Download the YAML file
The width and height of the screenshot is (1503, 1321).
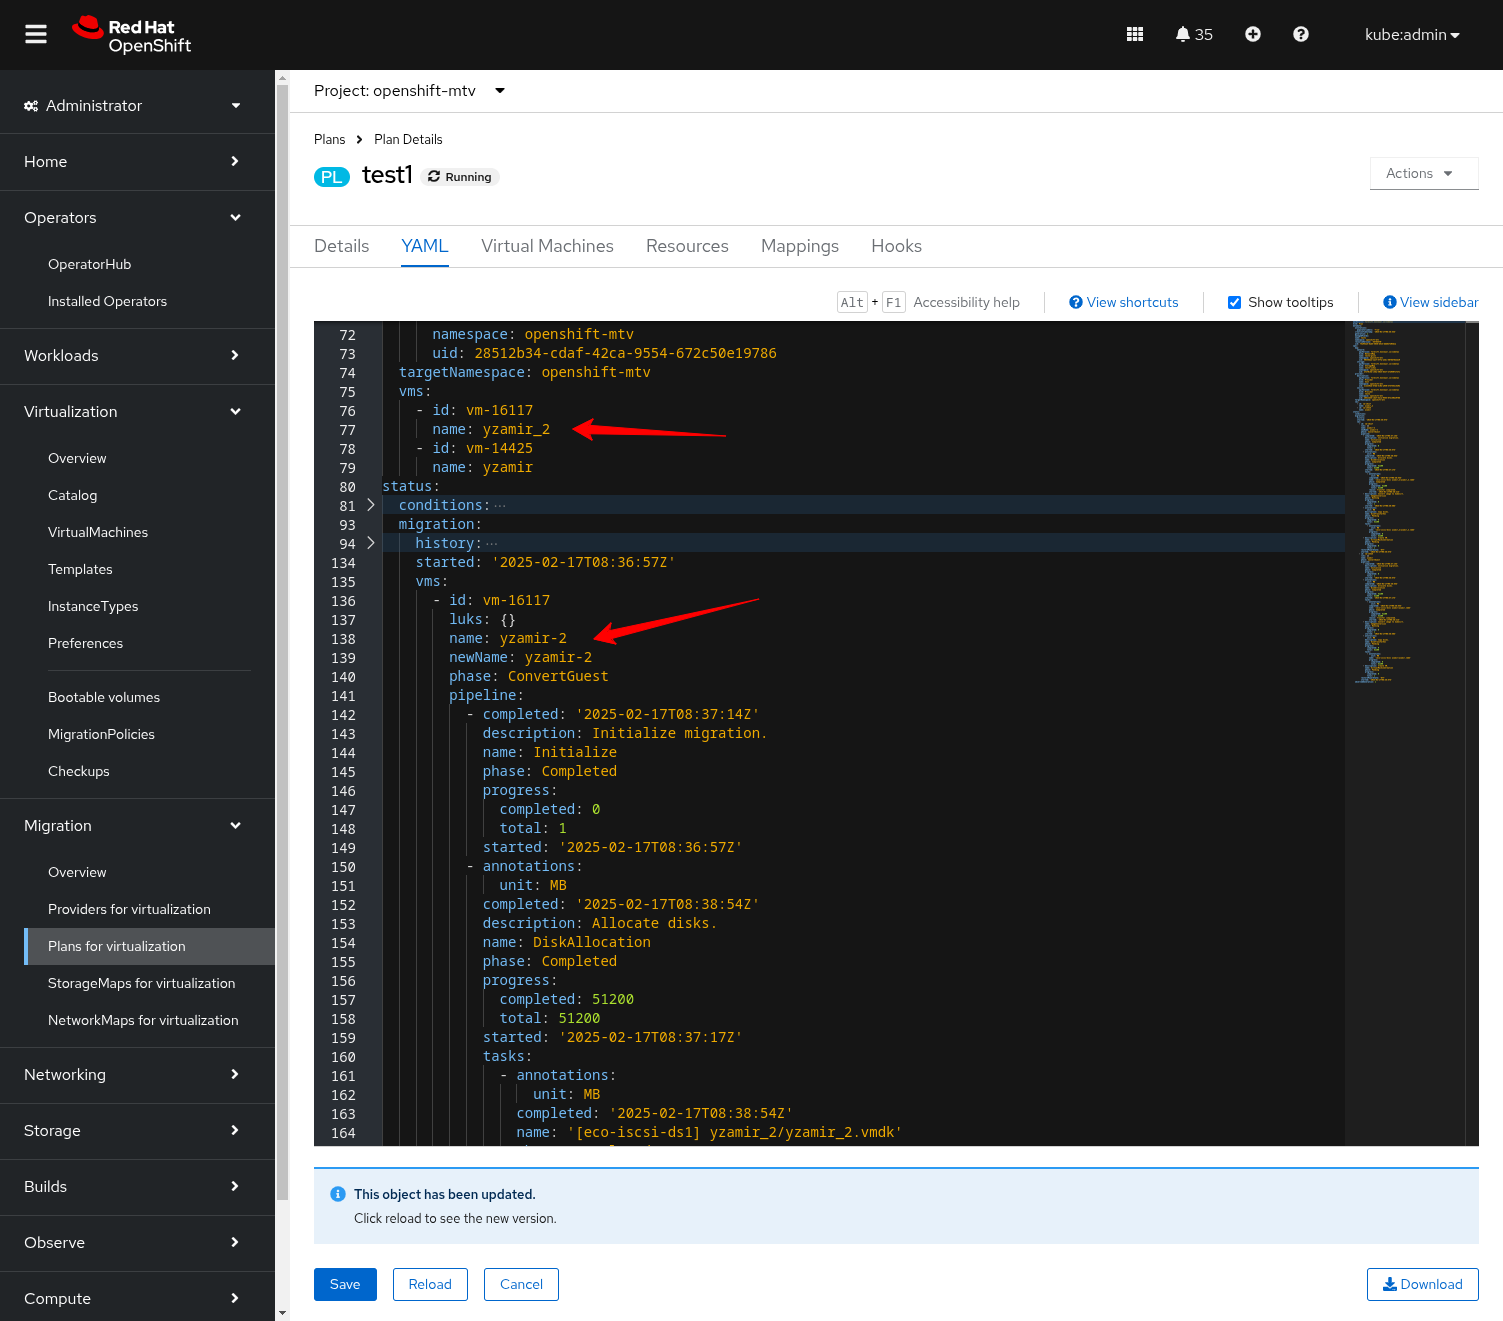[1422, 1284]
